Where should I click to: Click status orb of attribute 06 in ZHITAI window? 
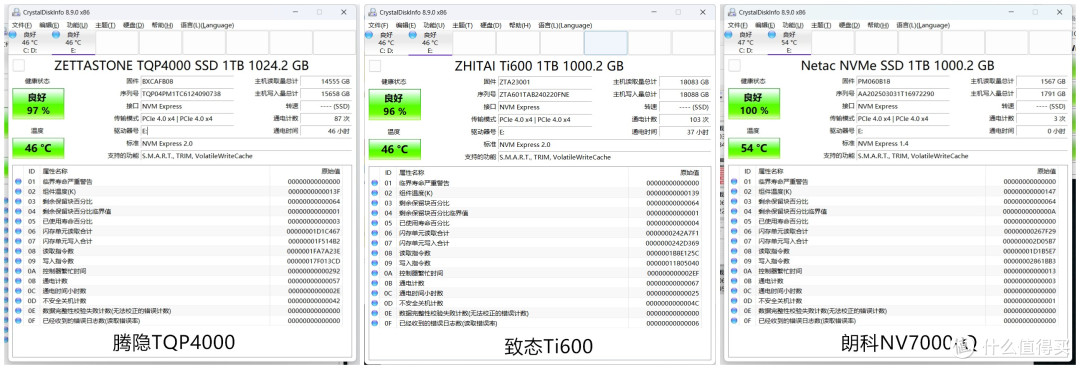pyautogui.click(x=375, y=233)
